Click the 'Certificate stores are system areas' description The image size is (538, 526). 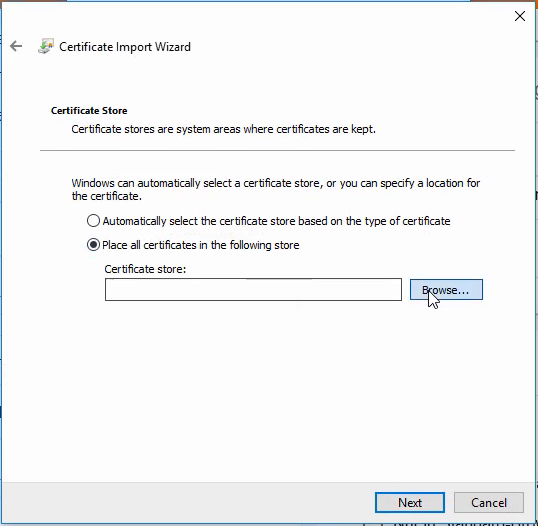[223, 129]
